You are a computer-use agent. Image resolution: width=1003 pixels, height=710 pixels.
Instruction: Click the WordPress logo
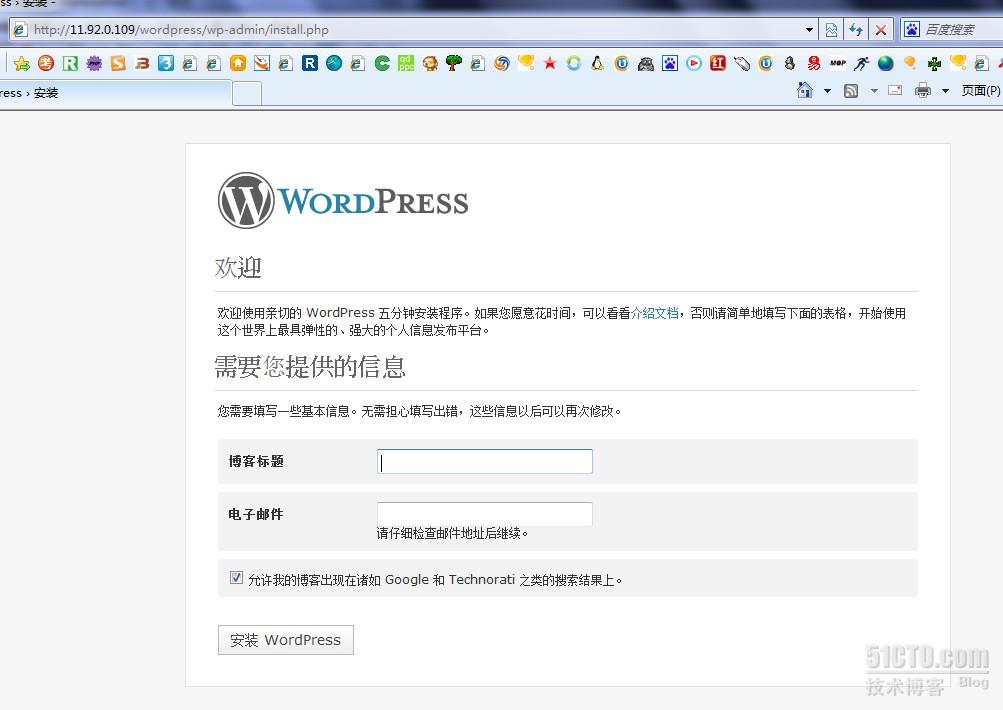(x=343, y=201)
